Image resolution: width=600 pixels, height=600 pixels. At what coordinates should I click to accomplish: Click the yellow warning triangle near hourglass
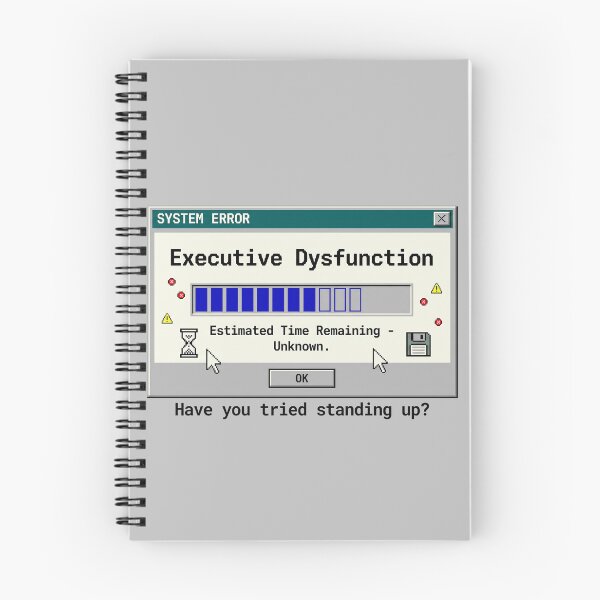[167, 318]
